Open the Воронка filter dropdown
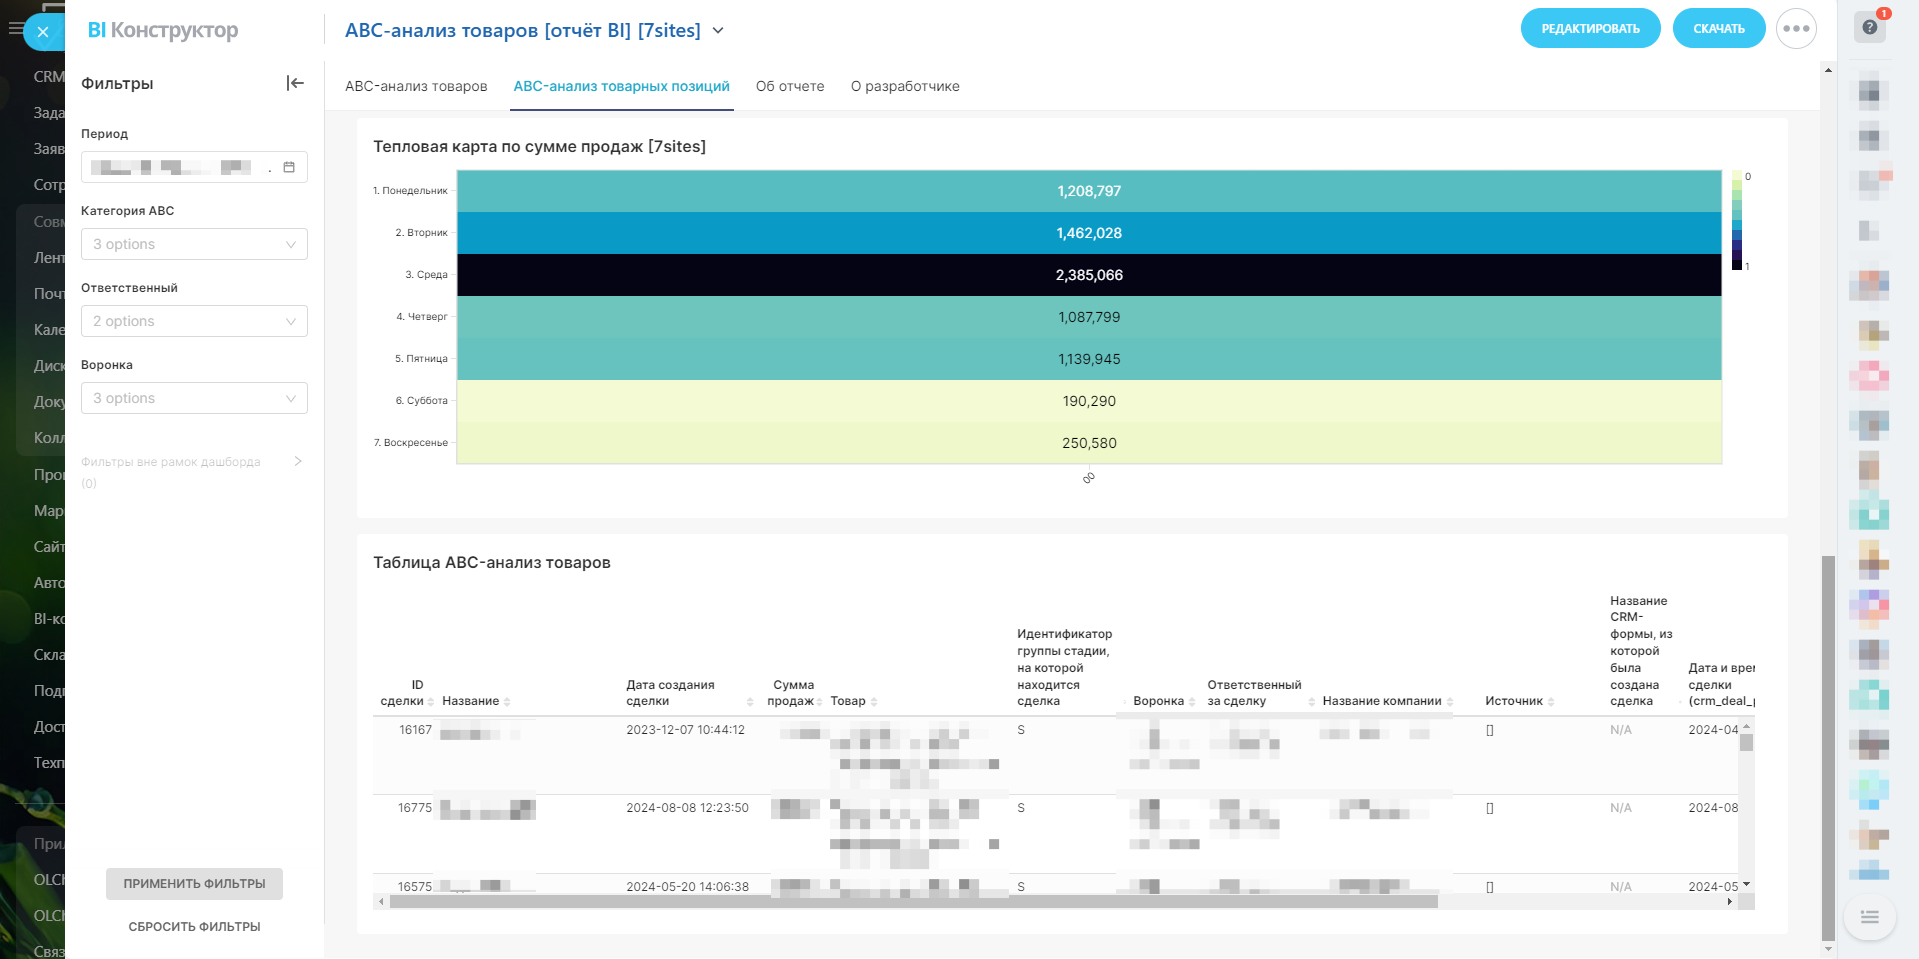1919x959 pixels. tap(194, 398)
